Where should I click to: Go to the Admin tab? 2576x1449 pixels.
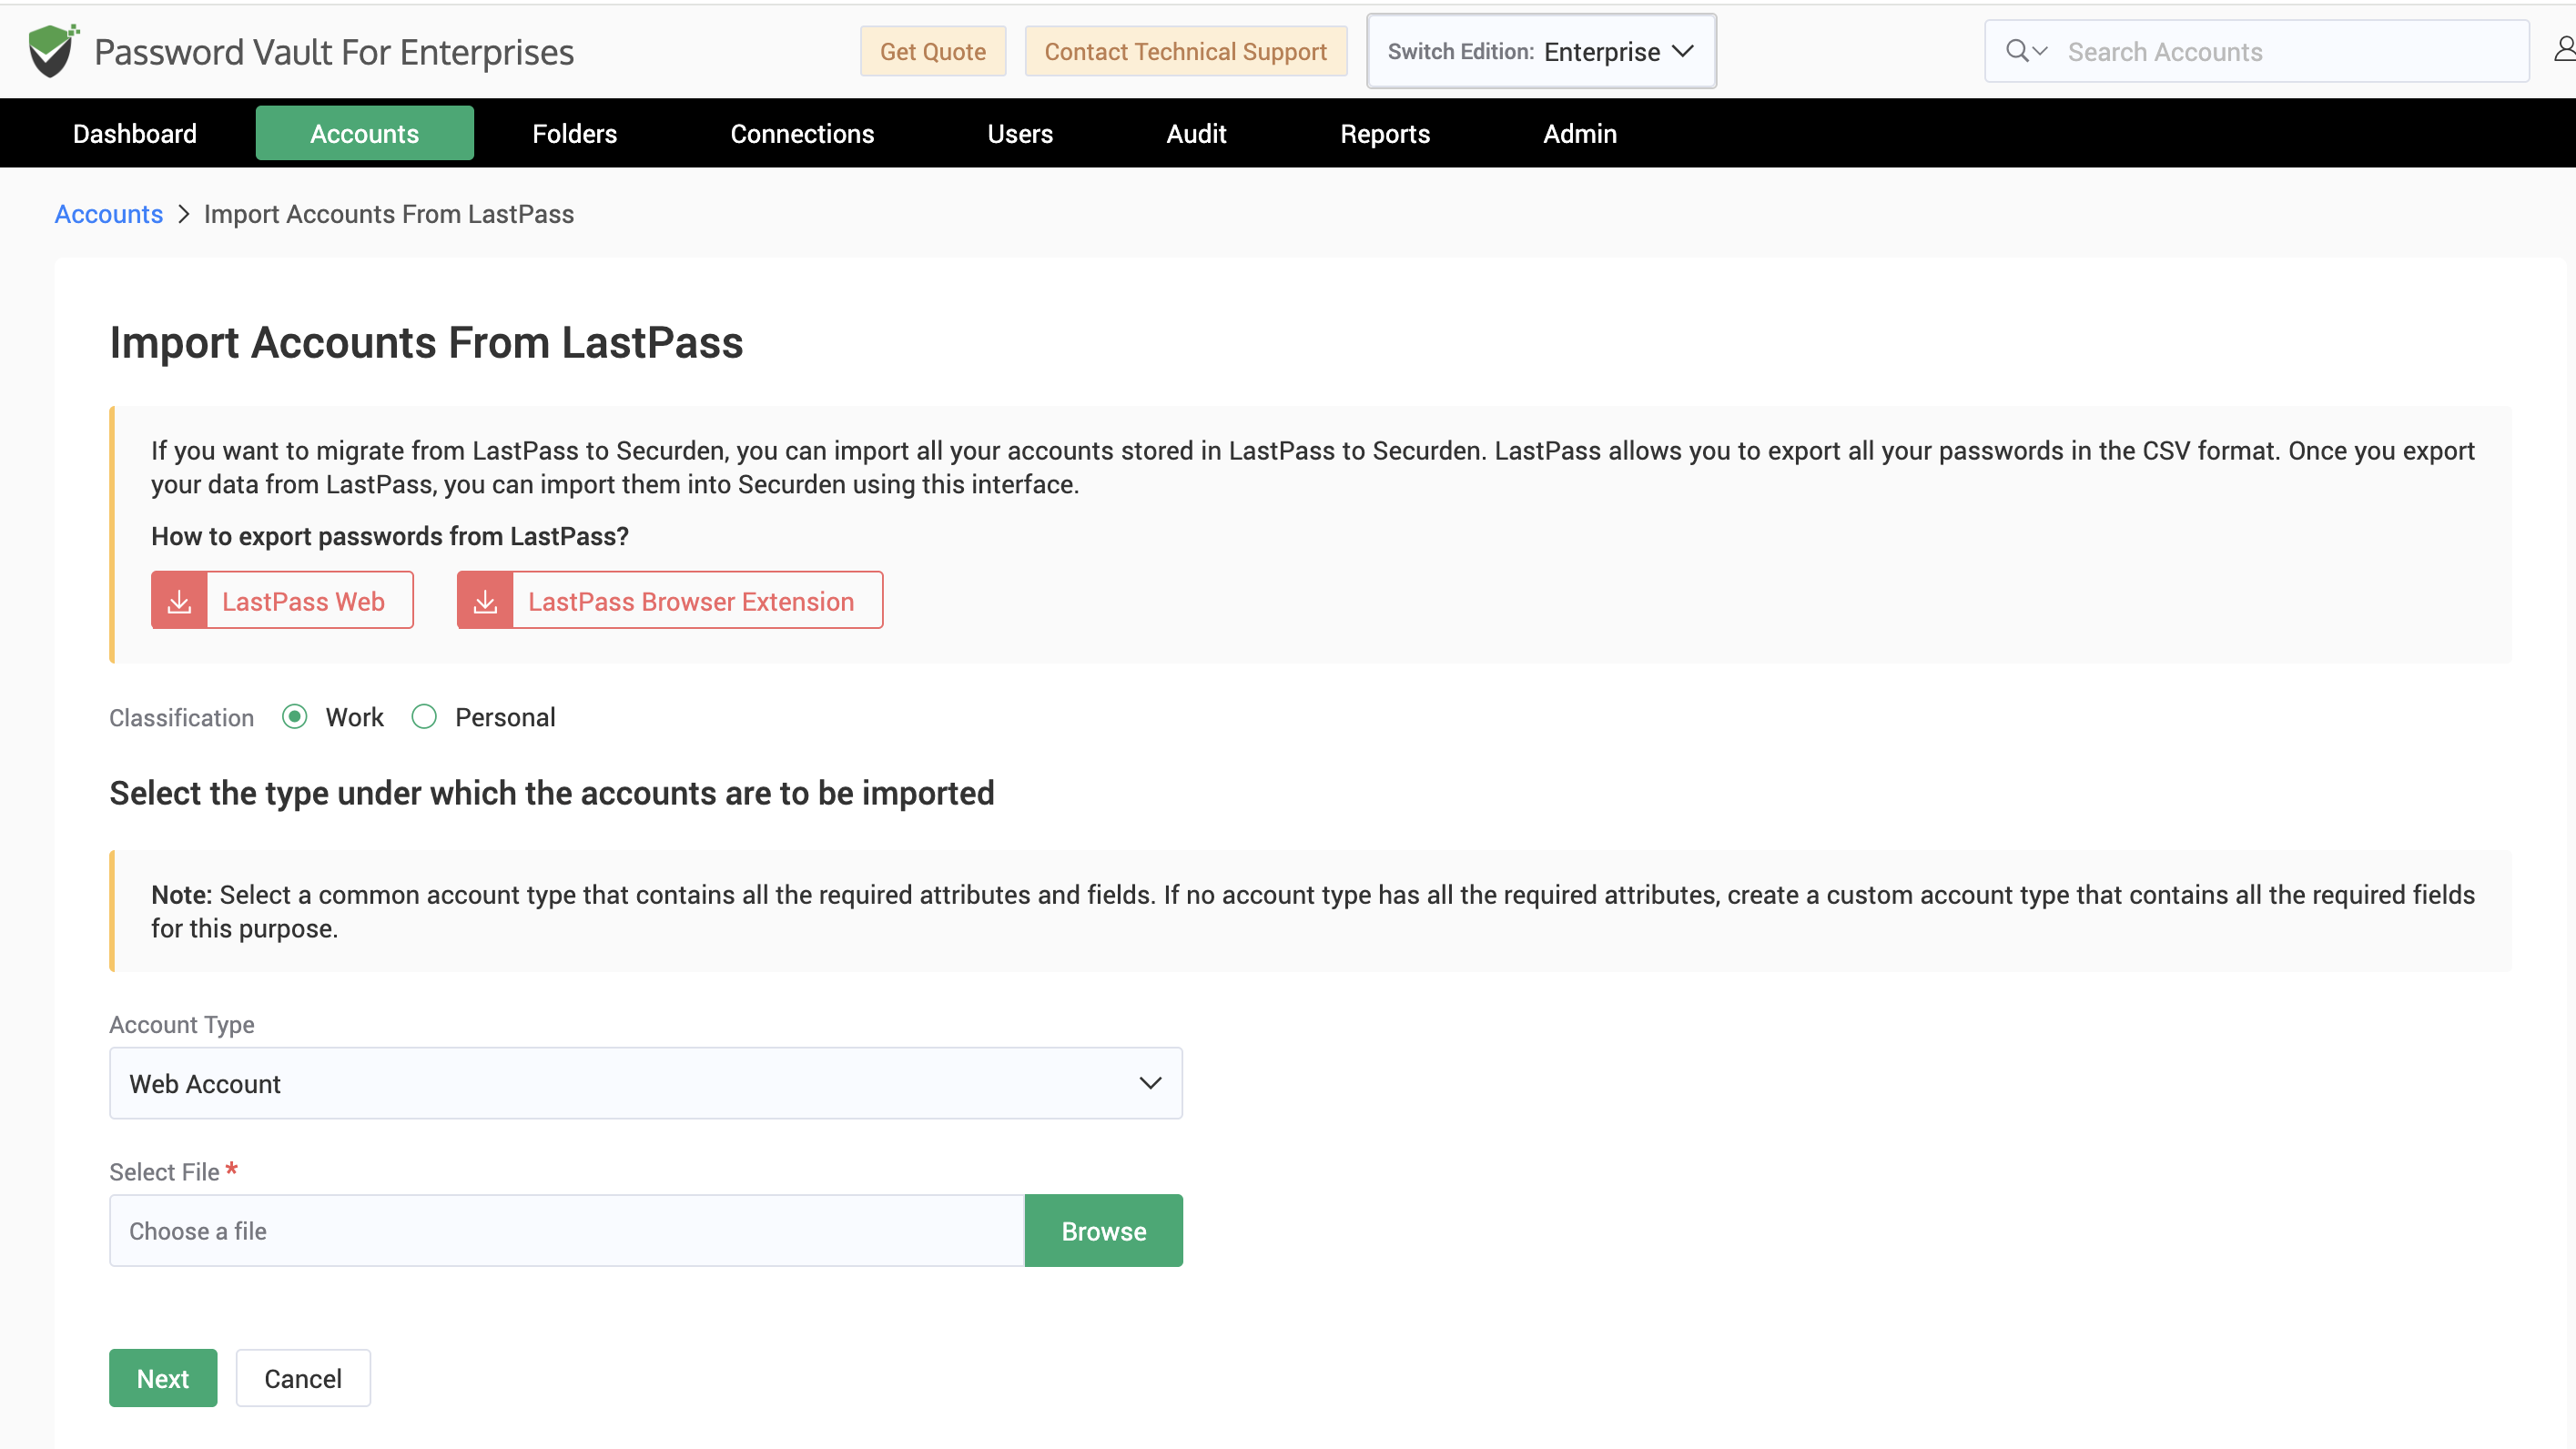point(1580,133)
